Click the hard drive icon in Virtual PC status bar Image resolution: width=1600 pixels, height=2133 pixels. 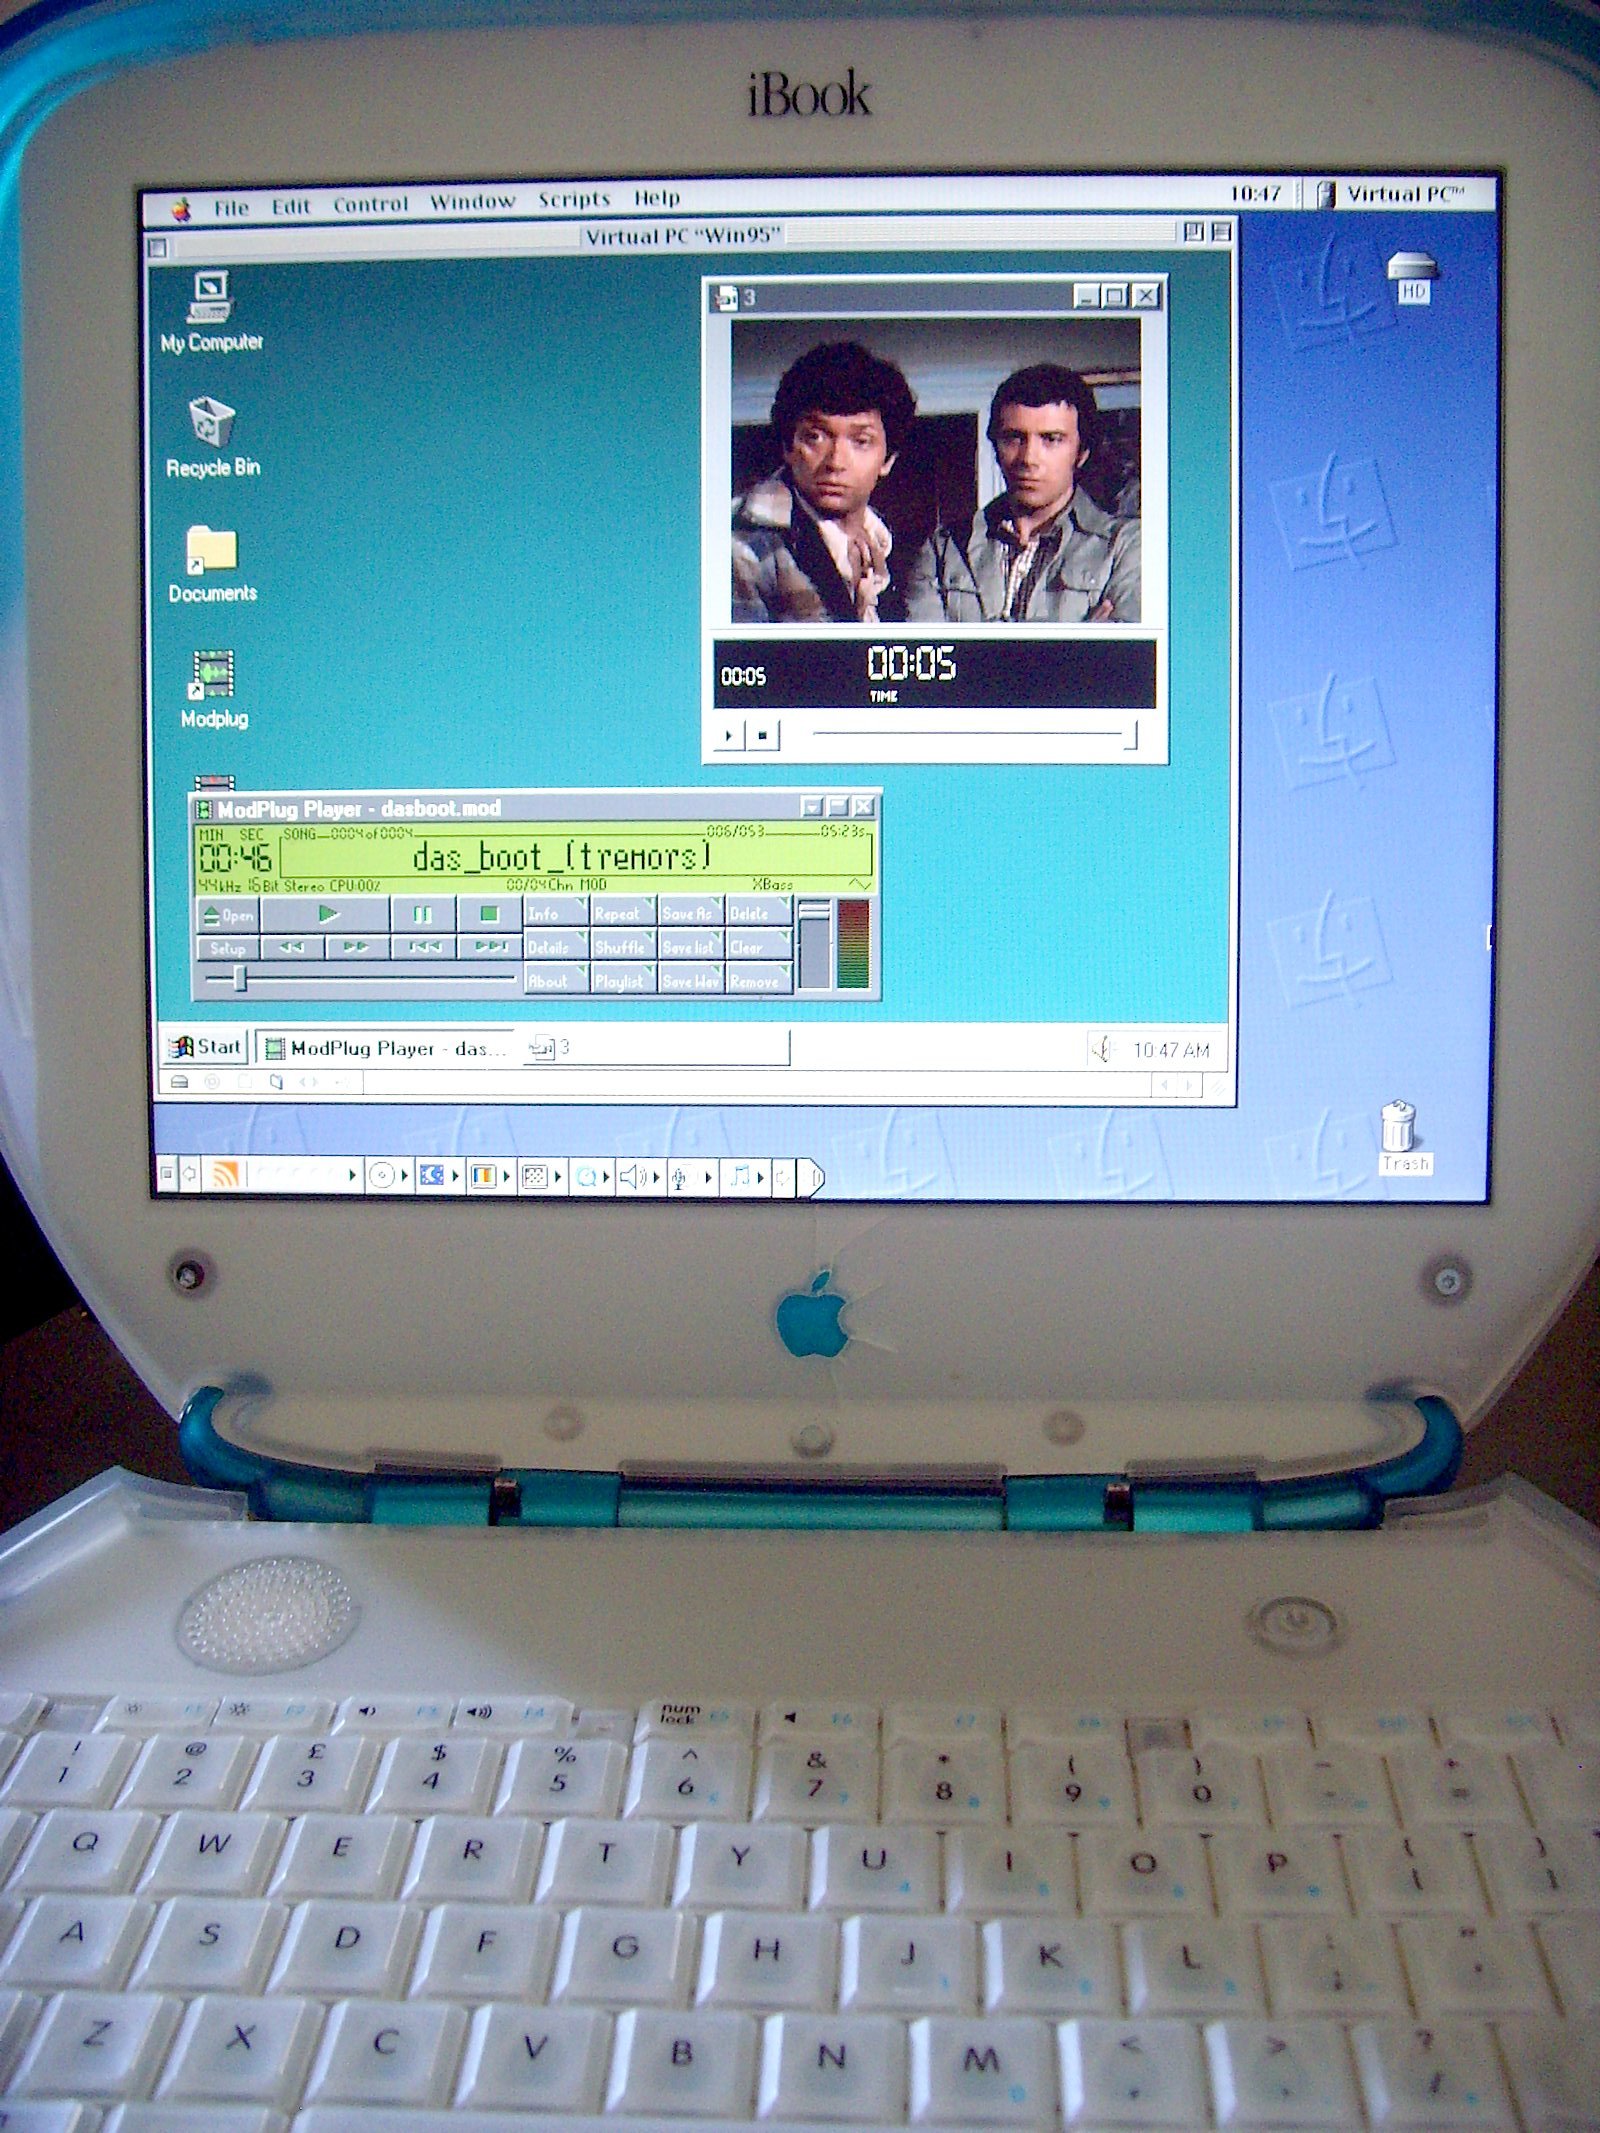pos(178,1081)
